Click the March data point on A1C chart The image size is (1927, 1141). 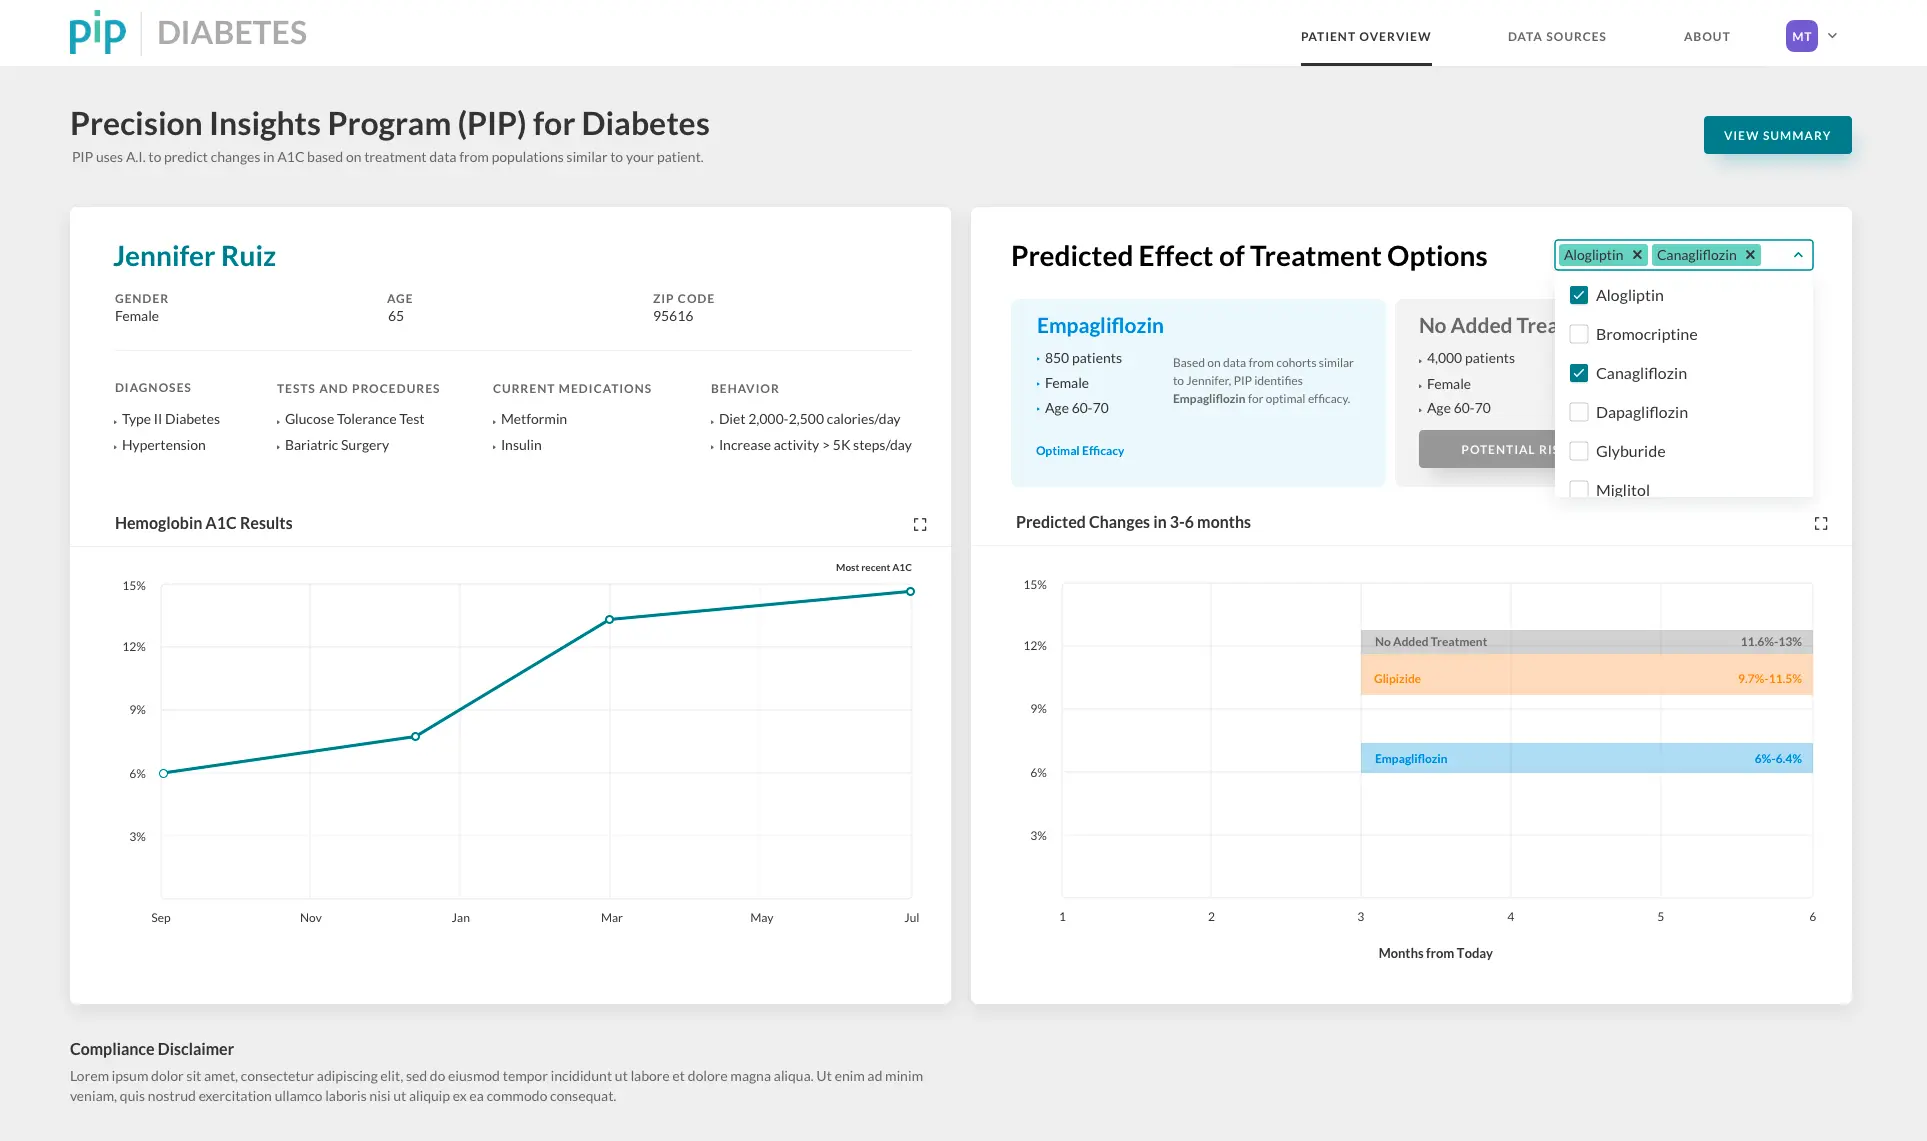tap(609, 619)
